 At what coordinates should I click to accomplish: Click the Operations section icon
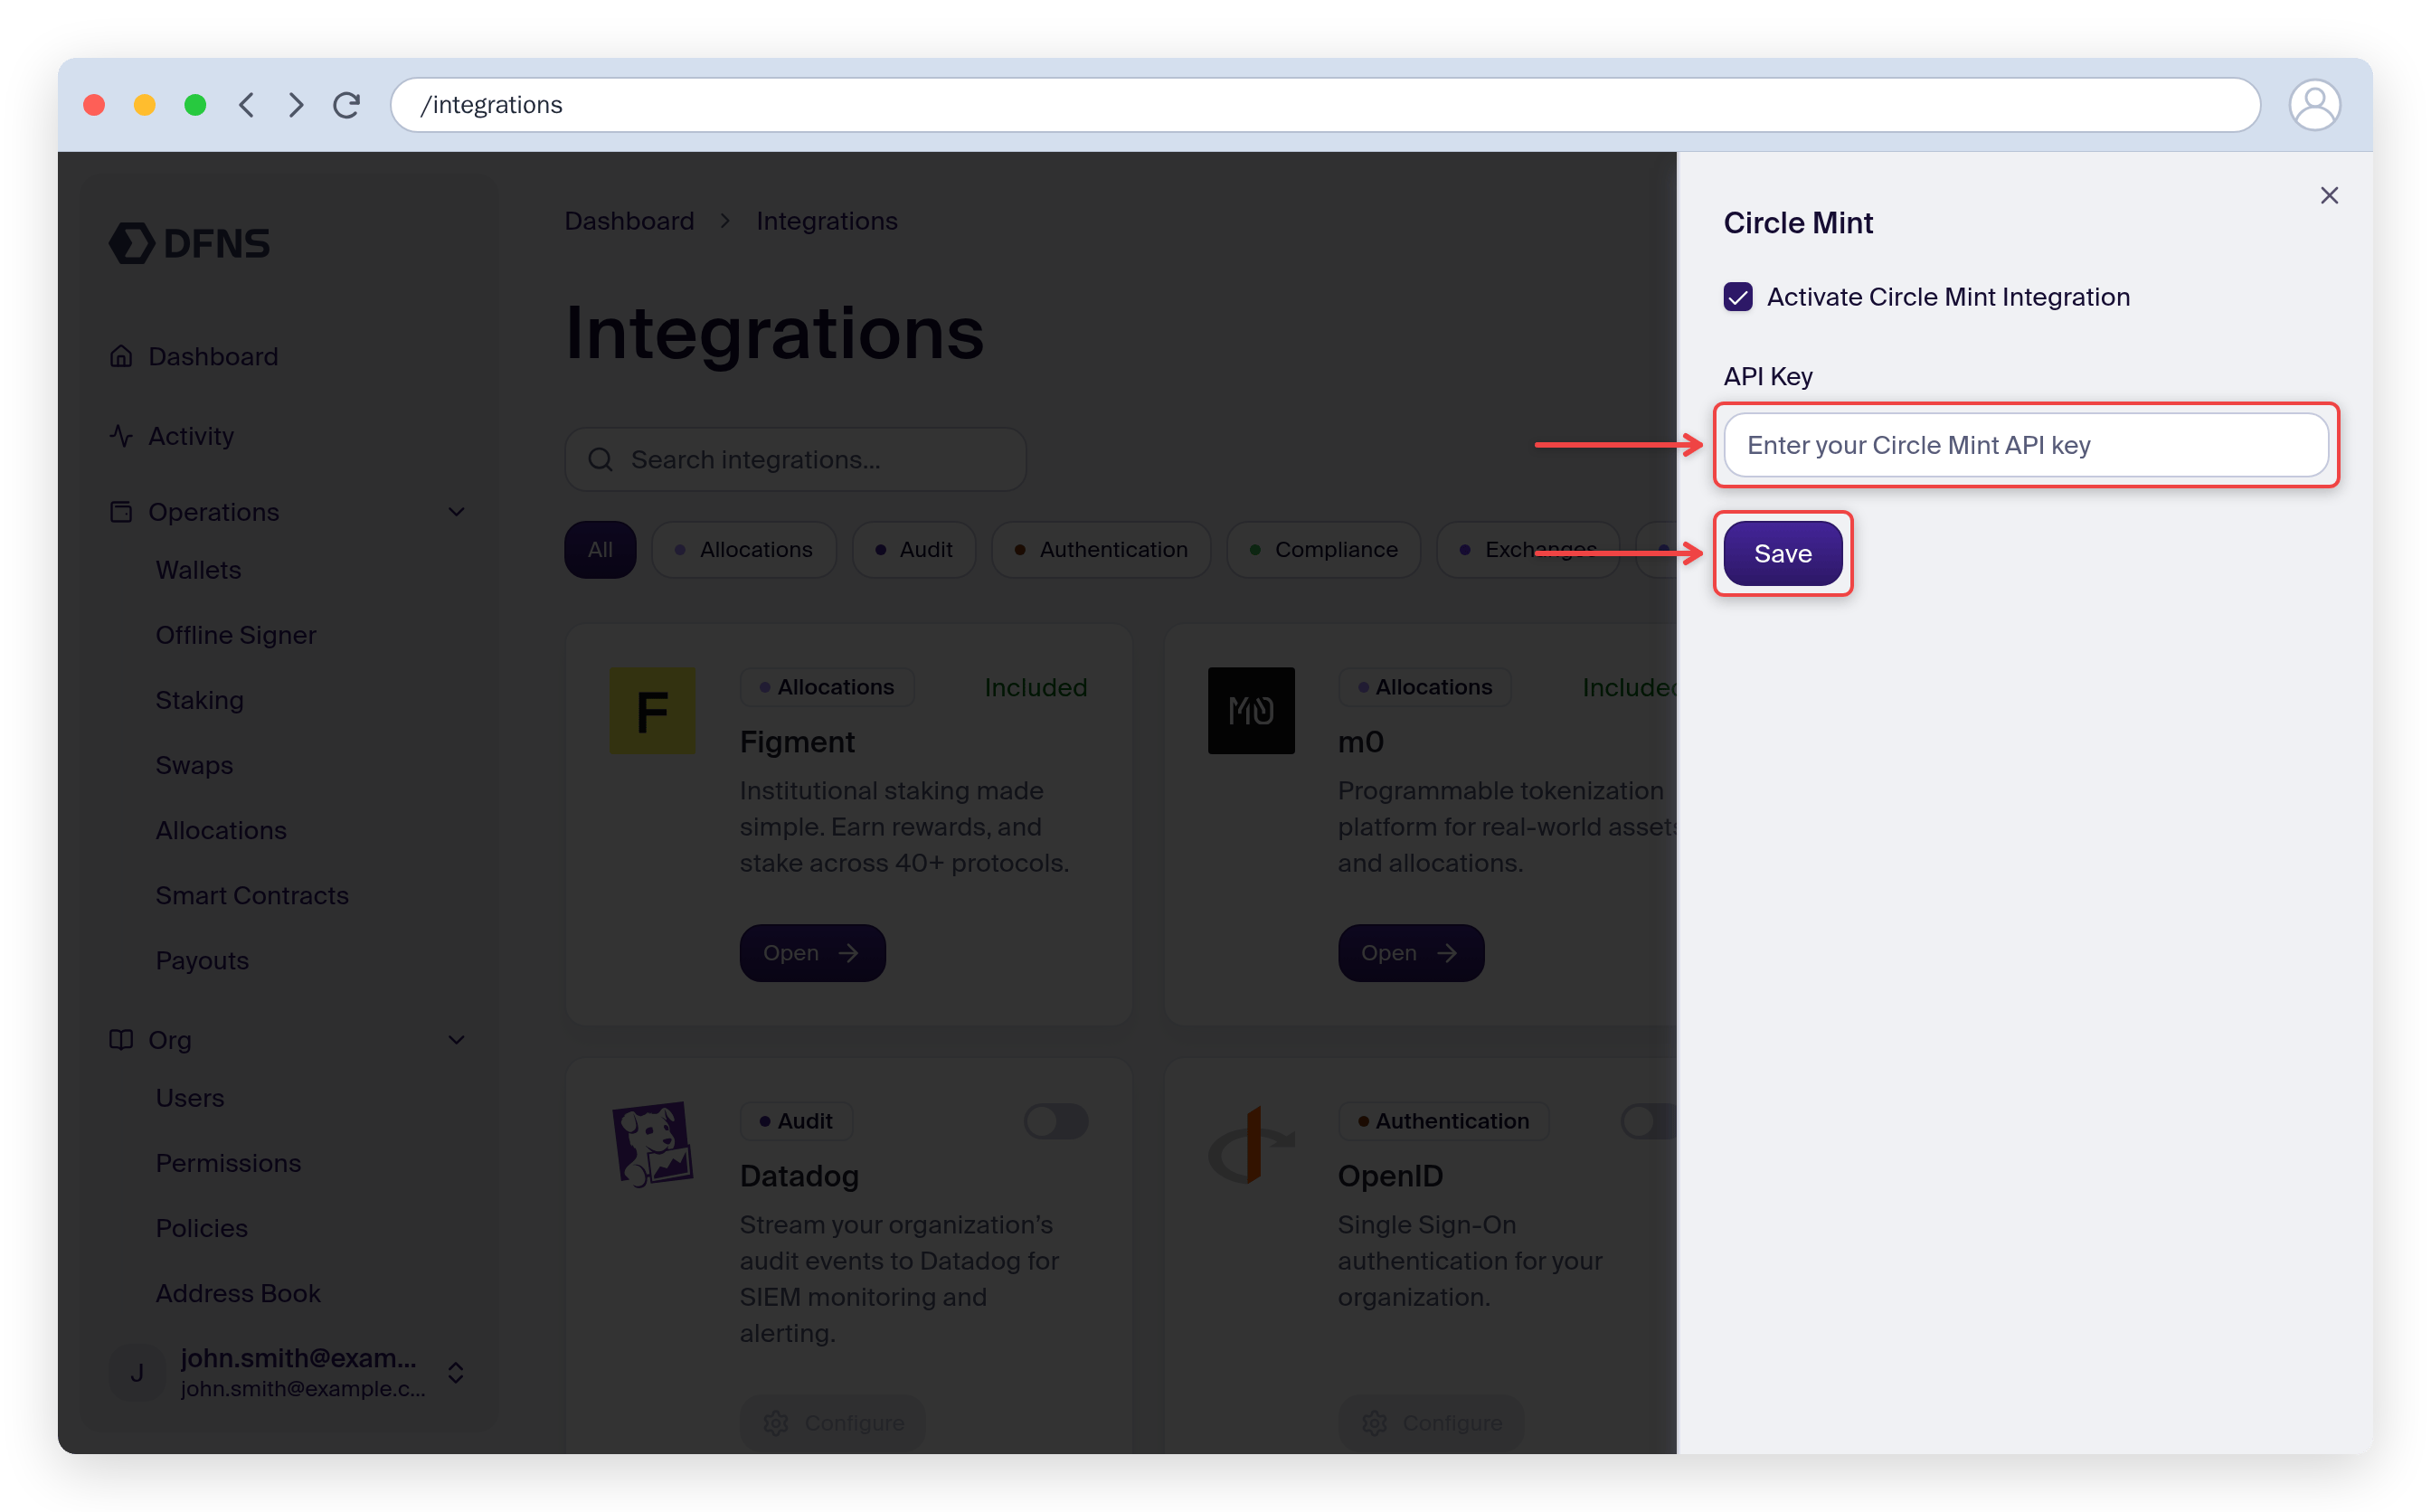[121, 512]
